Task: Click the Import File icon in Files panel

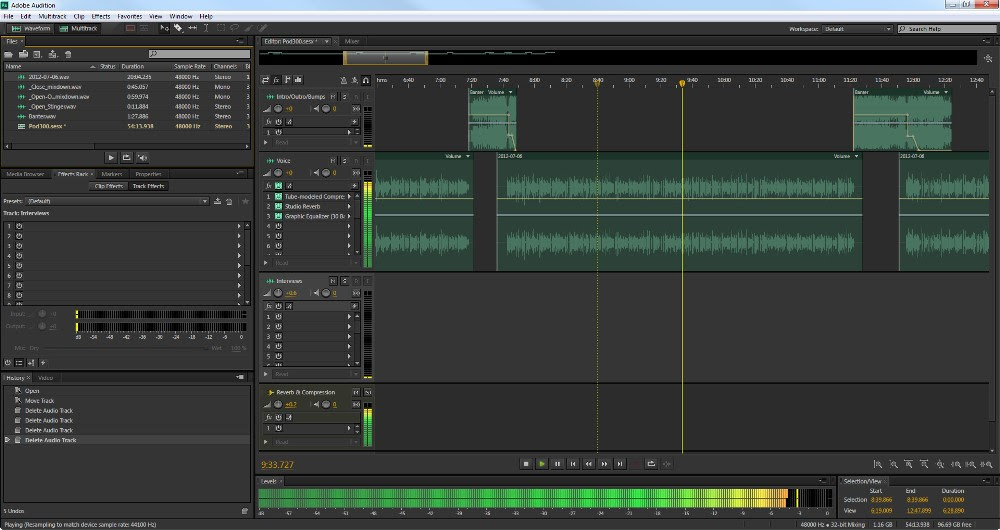Action: (x=21, y=53)
